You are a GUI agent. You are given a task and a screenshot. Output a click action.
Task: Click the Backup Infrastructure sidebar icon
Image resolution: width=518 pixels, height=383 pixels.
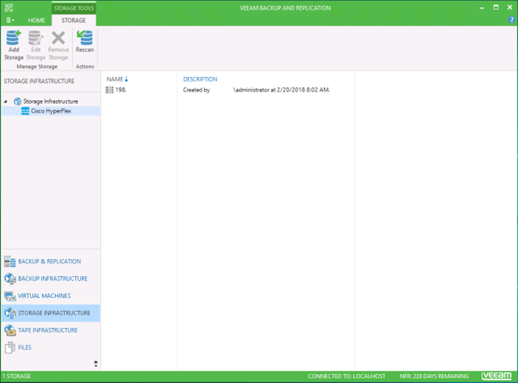(10, 279)
